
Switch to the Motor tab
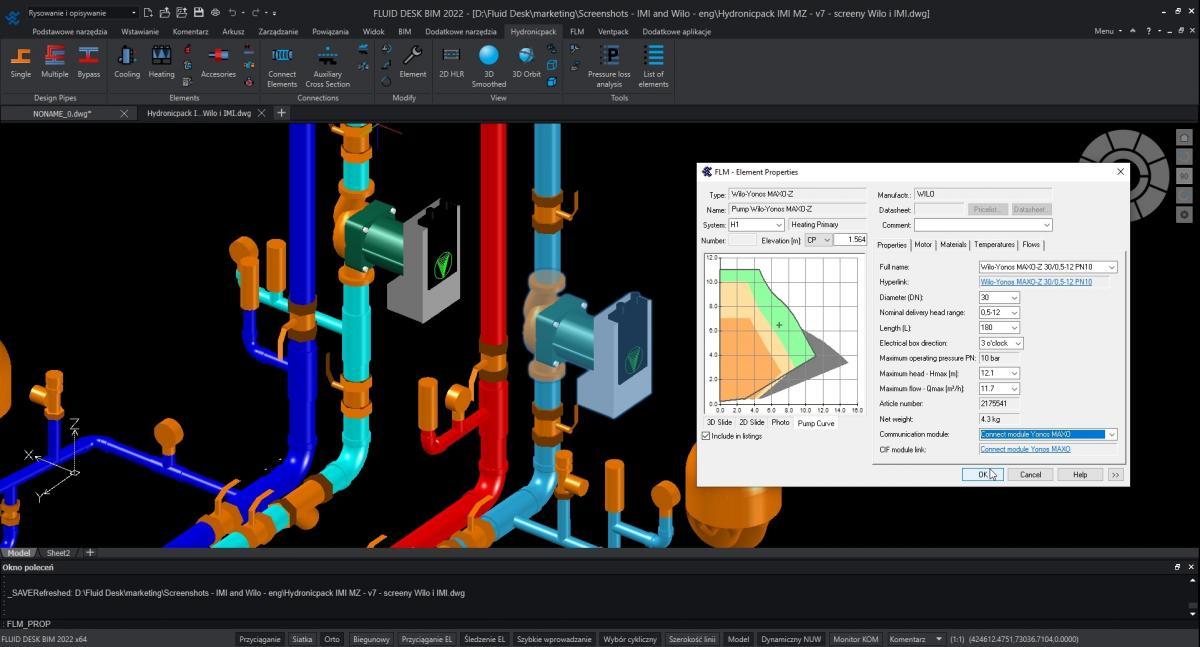[923, 244]
